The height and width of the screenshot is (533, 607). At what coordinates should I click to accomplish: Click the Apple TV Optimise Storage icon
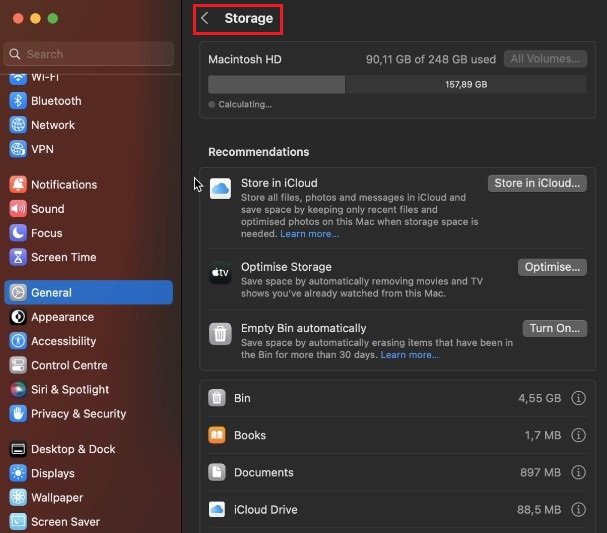pos(220,272)
